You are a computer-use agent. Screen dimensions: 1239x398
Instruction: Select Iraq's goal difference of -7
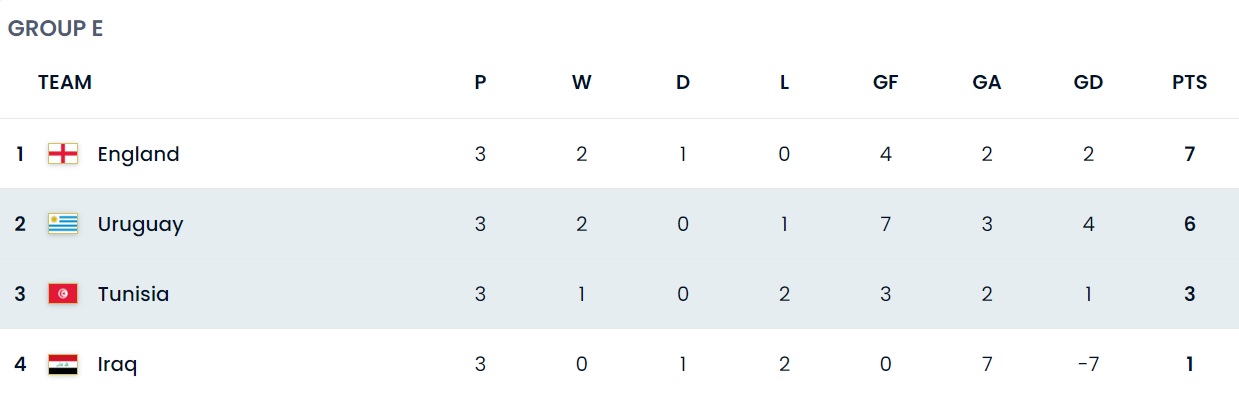coord(1088,364)
